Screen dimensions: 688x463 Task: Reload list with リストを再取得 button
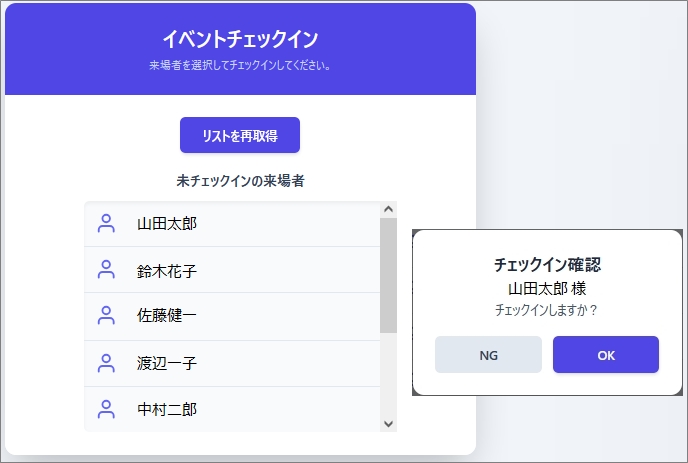point(240,135)
